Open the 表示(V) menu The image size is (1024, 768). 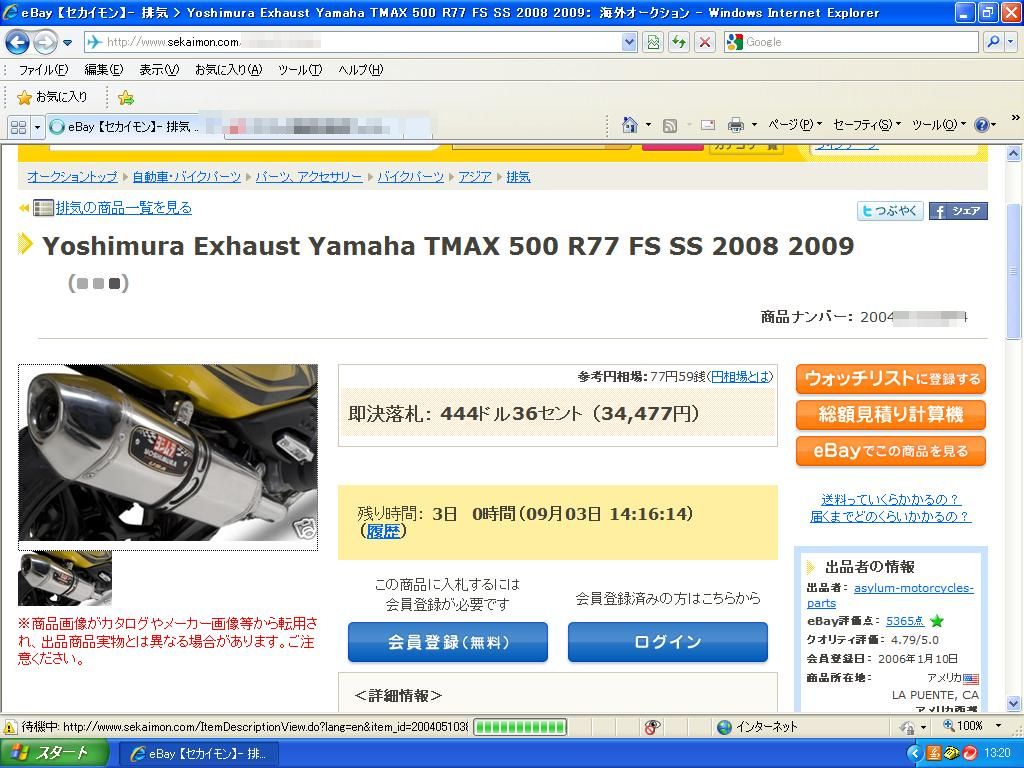(159, 70)
